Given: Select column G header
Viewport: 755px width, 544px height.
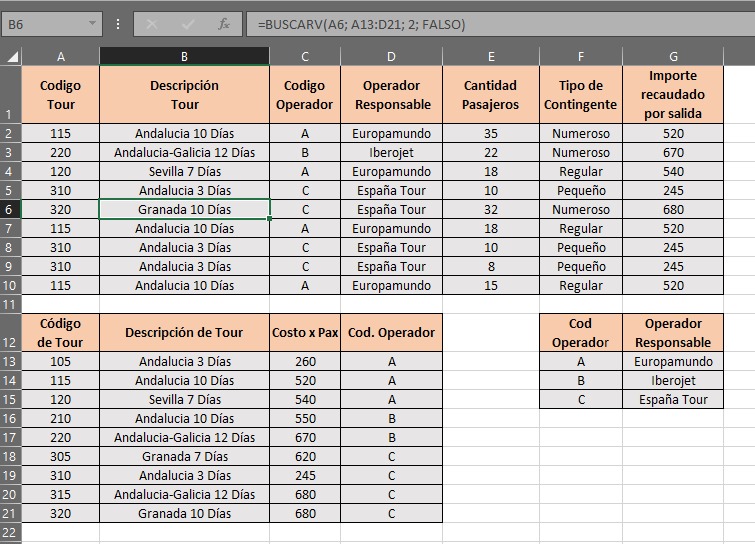Looking at the screenshot, I should pos(673,57).
